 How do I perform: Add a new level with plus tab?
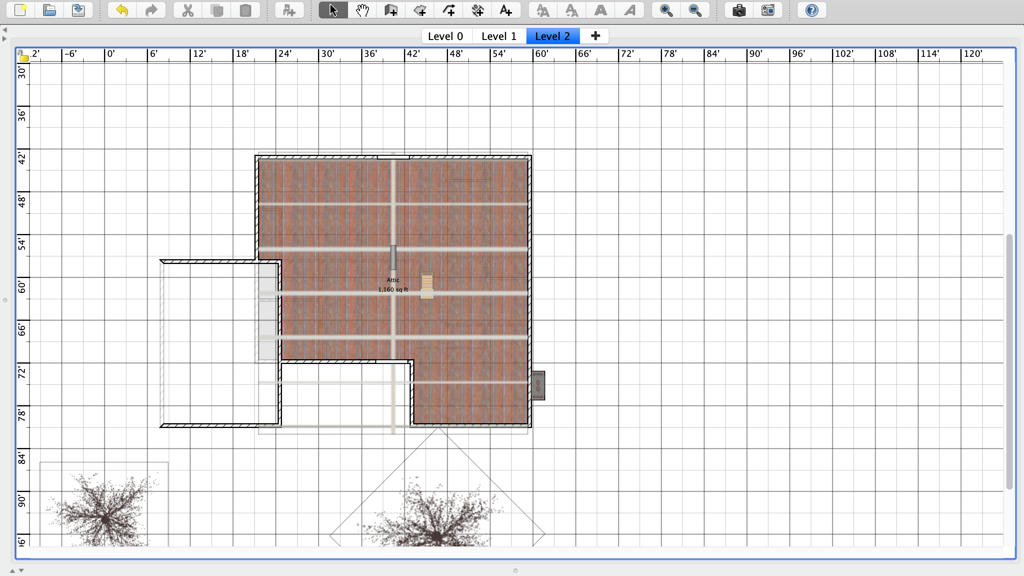click(x=595, y=36)
